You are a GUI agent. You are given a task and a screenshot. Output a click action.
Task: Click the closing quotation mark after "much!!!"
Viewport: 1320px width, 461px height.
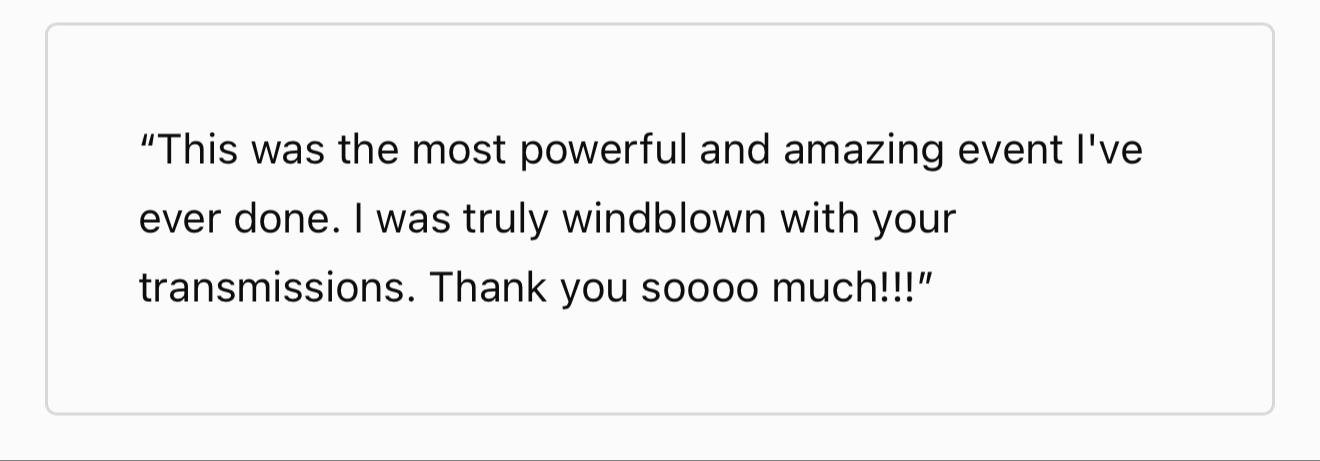click(926, 280)
